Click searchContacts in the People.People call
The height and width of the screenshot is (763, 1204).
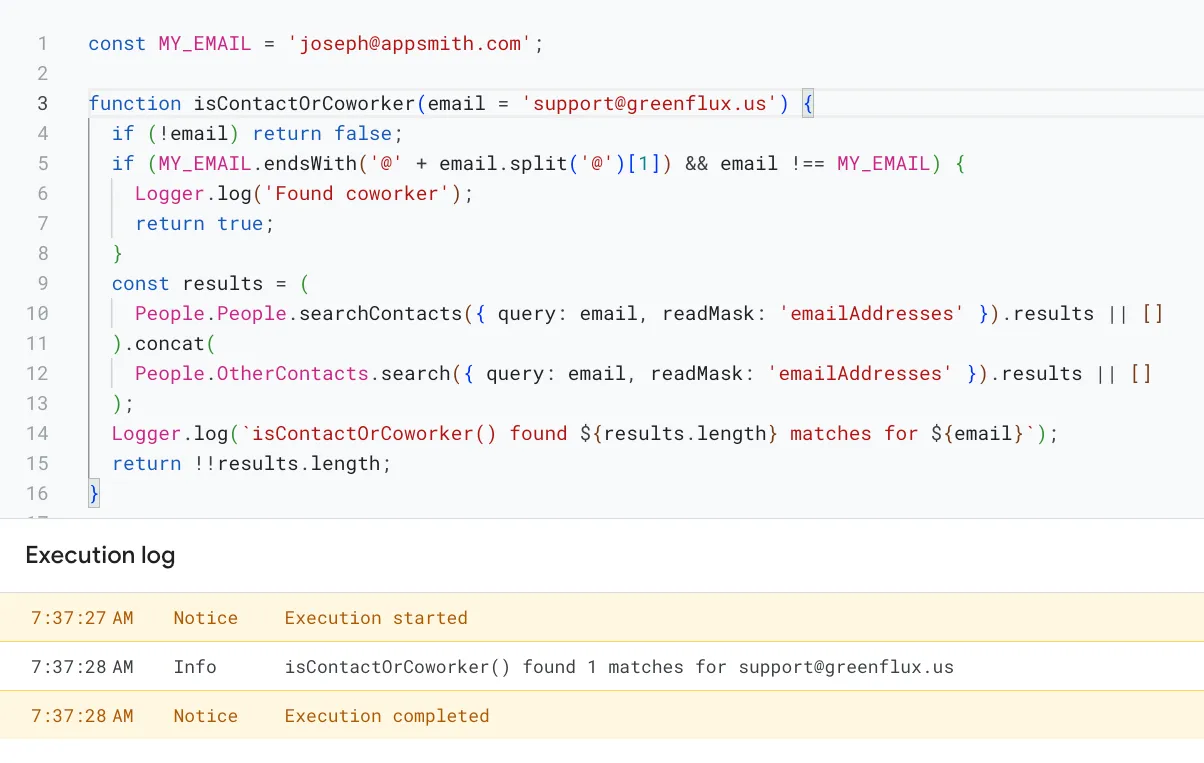tap(380, 314)
